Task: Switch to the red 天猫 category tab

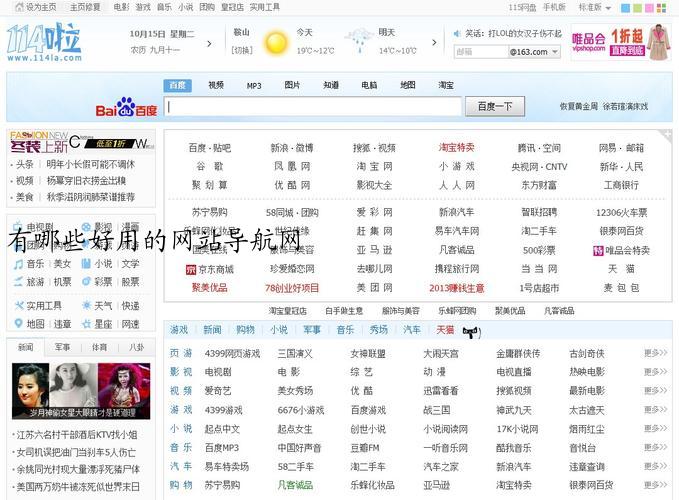Action: [445, 330]
